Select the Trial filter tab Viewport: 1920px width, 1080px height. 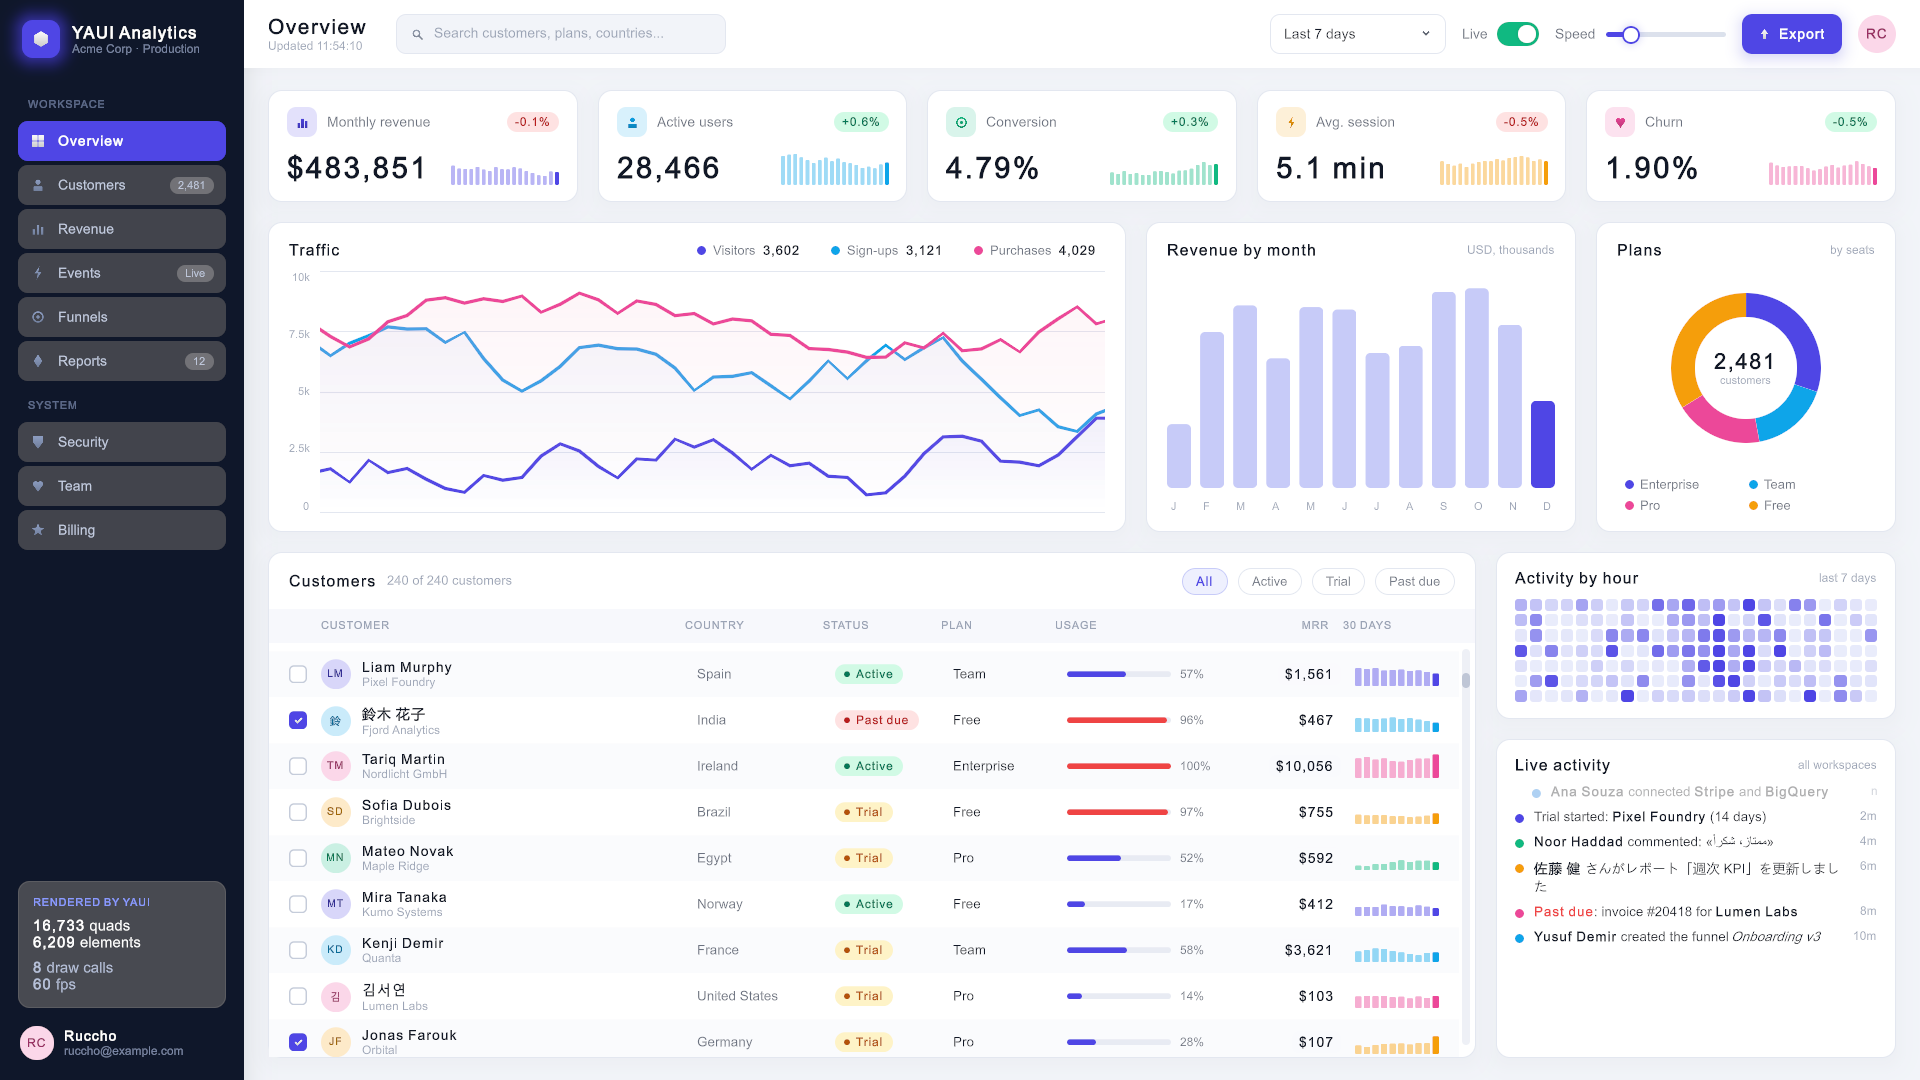[x=1337, y=581]
